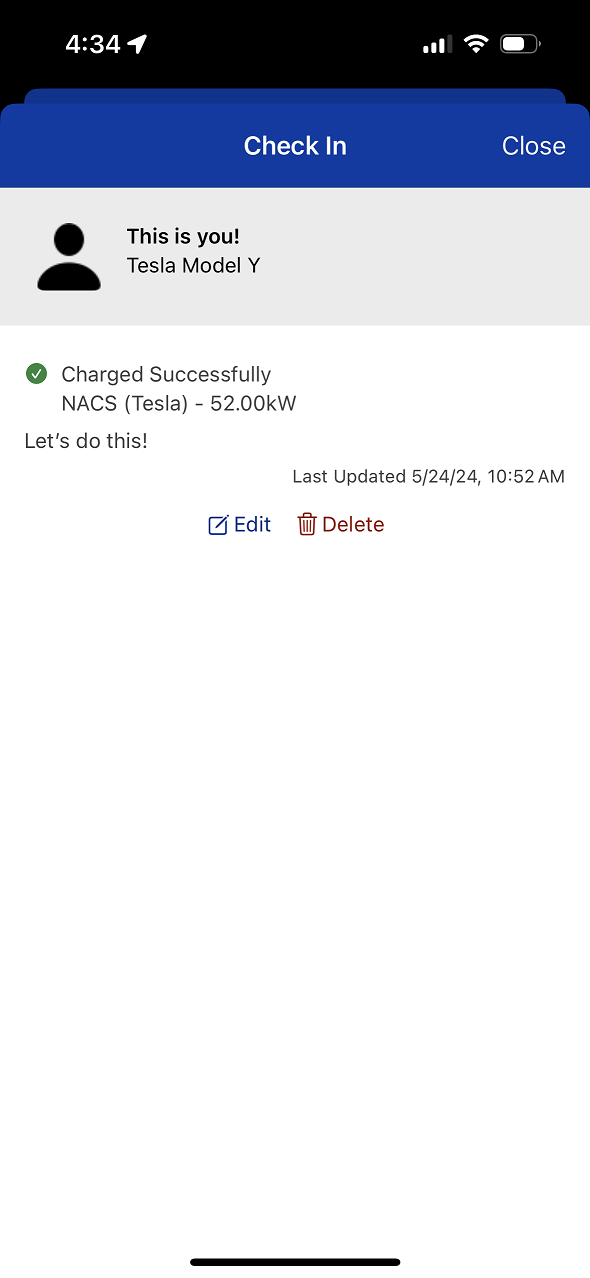The width and height of the screenshot is (590, 1278).
Task: Tap the Check In header title
Action: pos(295,146)
